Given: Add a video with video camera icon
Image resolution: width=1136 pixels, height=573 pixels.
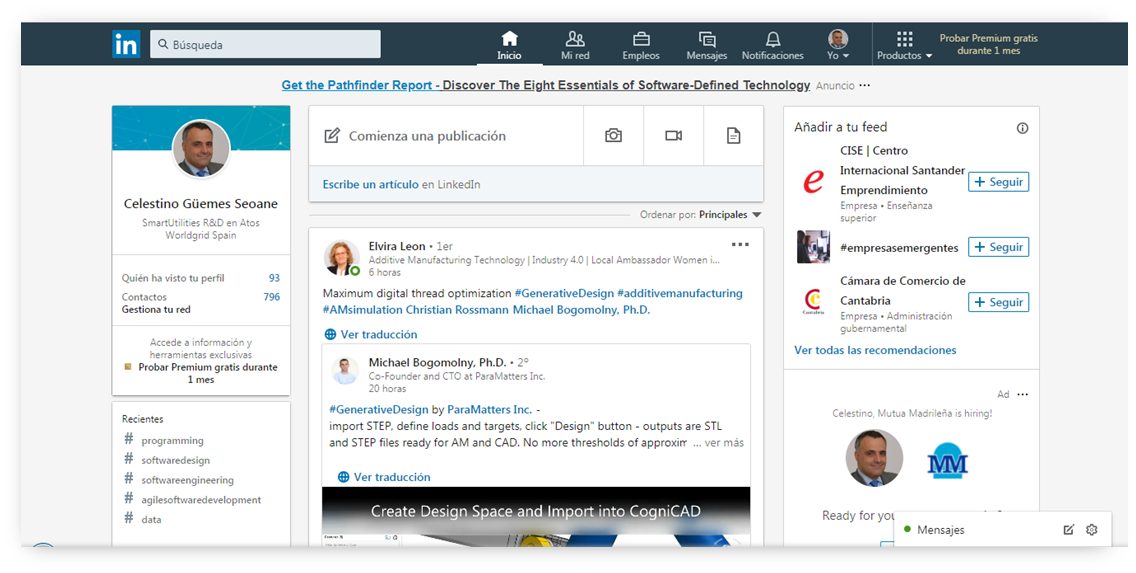Looking at the screenshot, I should tap(674, 135).
